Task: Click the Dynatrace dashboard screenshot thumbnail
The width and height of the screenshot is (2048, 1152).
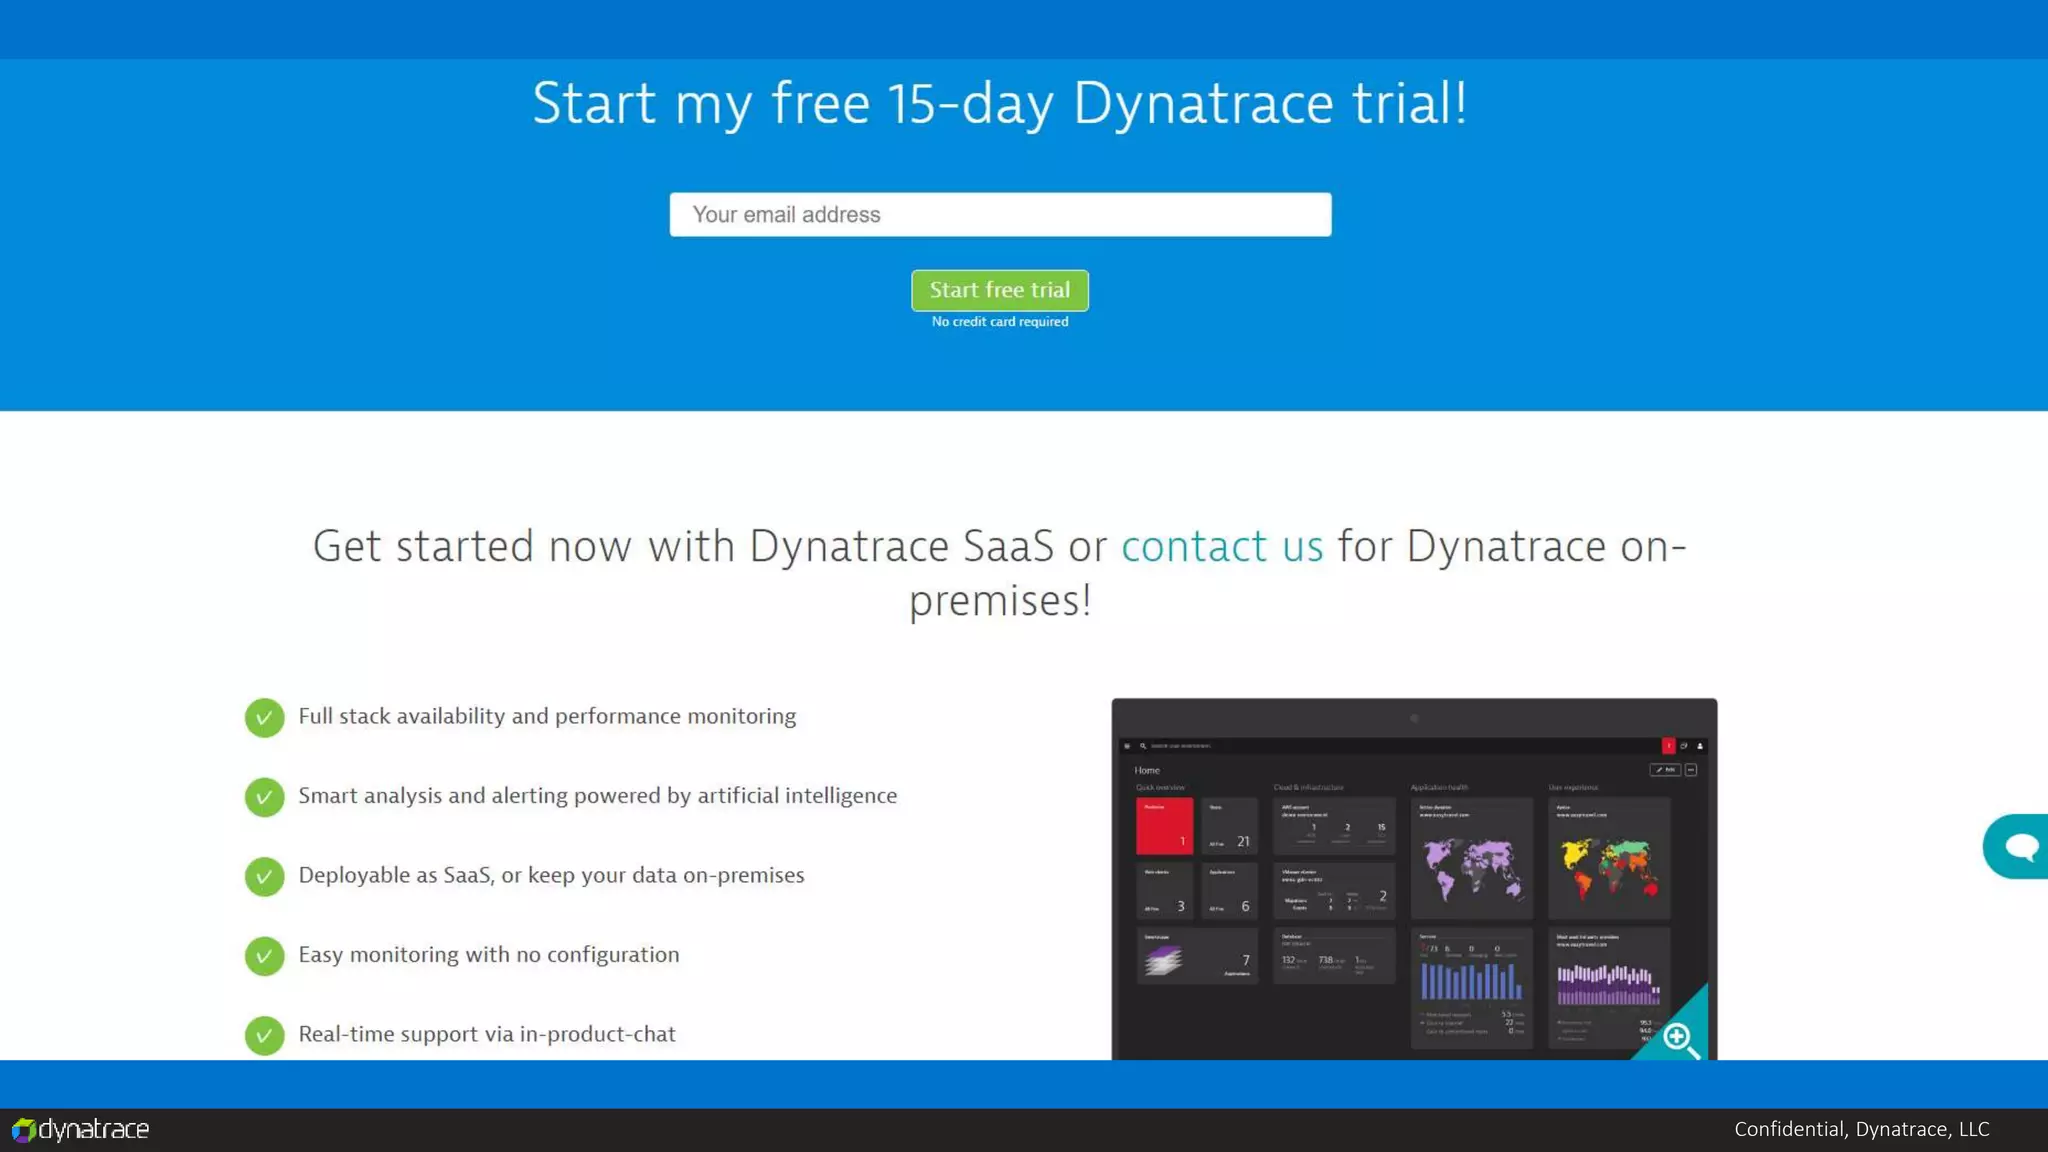Action: [x=1414, y=879]
